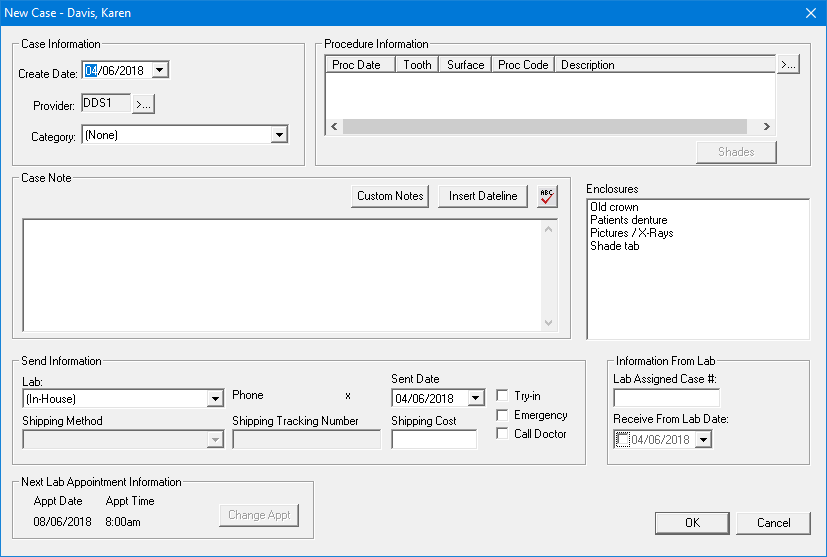Viewport: 827px width, 557px height.
Task: Open the Sent Date calendar dropdown
Action: click(x=475, y=399)
